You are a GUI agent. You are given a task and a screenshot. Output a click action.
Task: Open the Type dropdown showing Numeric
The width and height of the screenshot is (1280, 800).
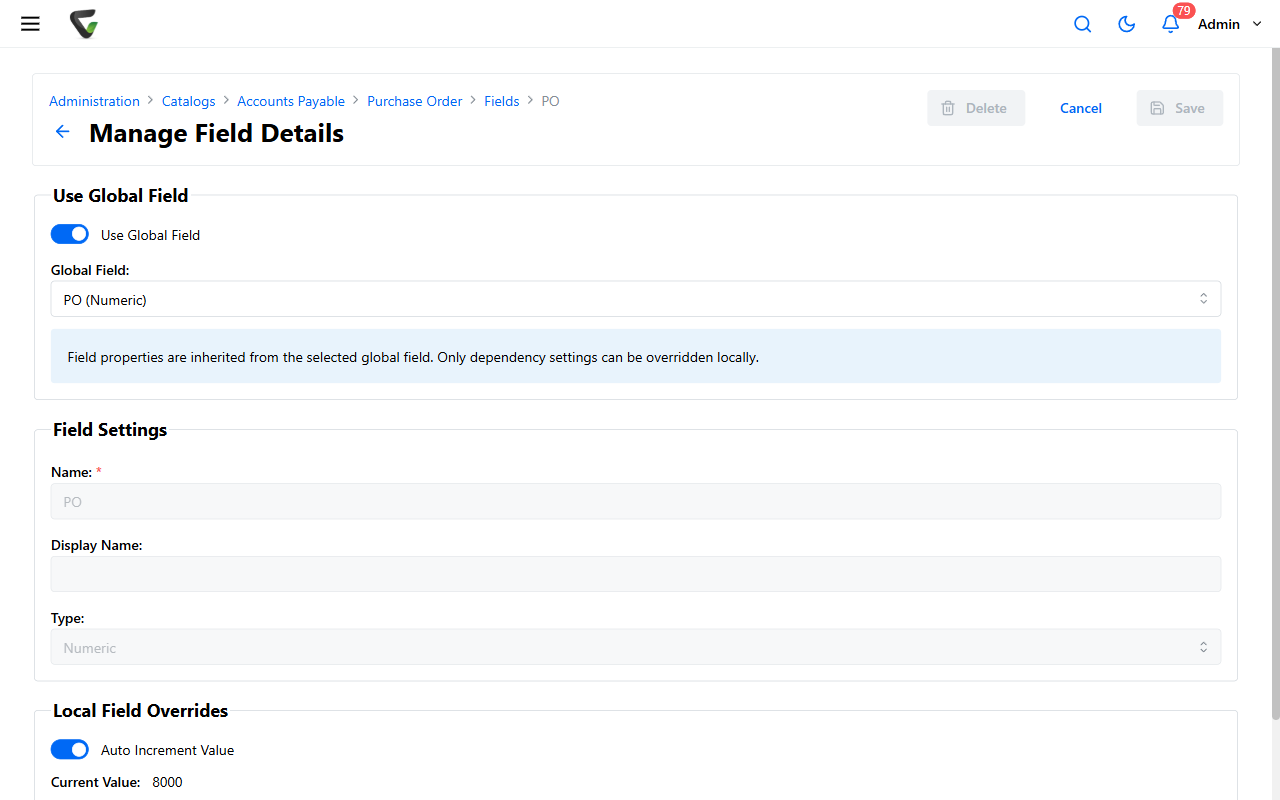point(636,647)
